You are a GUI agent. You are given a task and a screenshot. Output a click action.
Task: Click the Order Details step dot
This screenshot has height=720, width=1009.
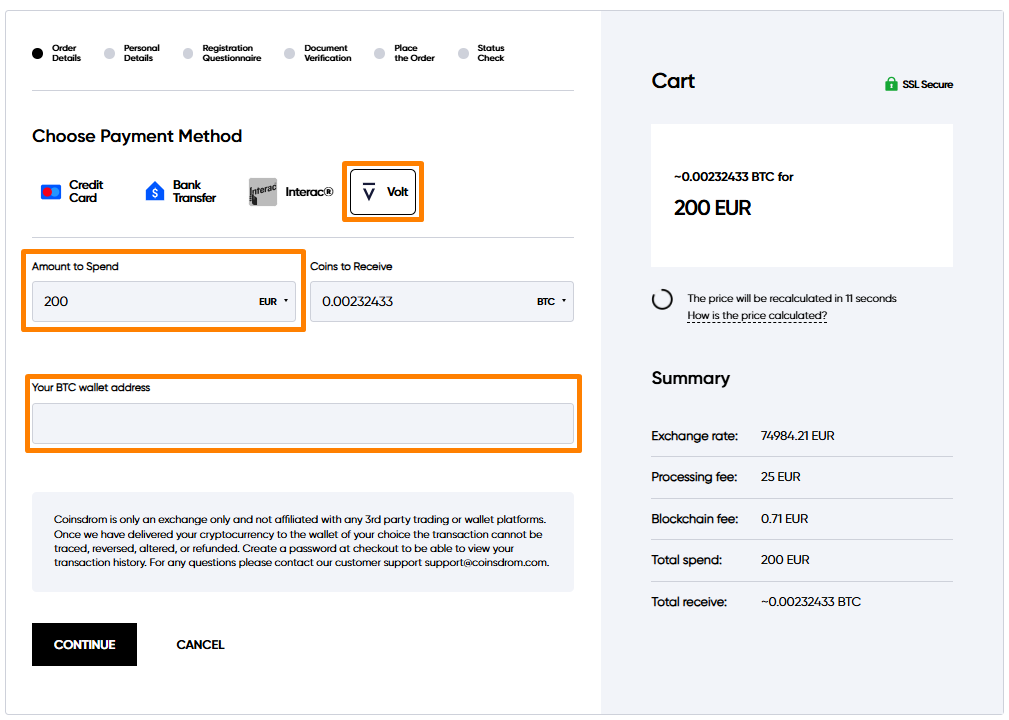coord(37,53)
